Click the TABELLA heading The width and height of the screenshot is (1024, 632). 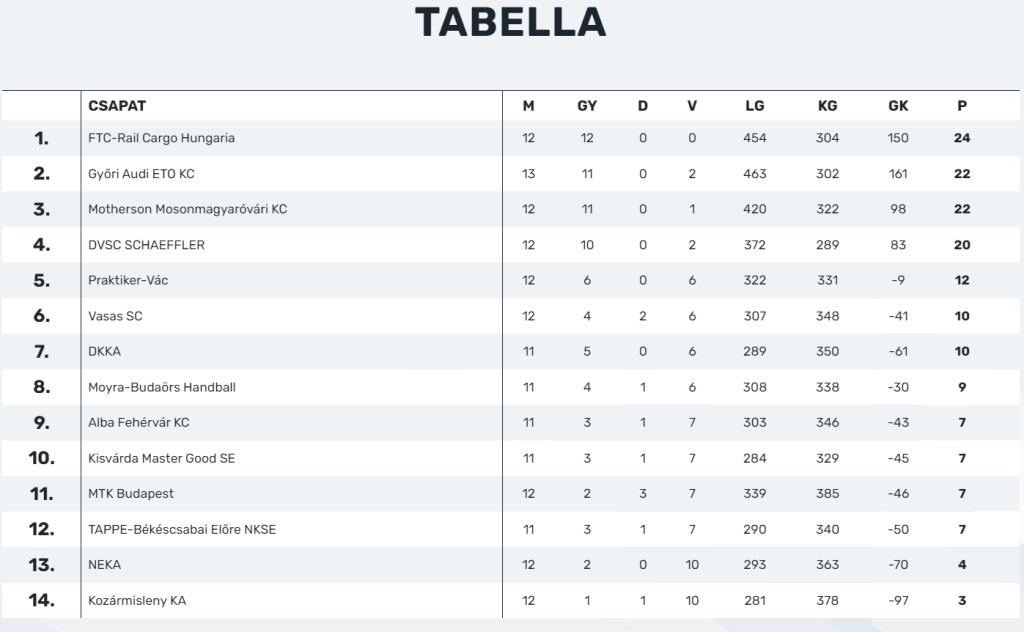(511, 22)
